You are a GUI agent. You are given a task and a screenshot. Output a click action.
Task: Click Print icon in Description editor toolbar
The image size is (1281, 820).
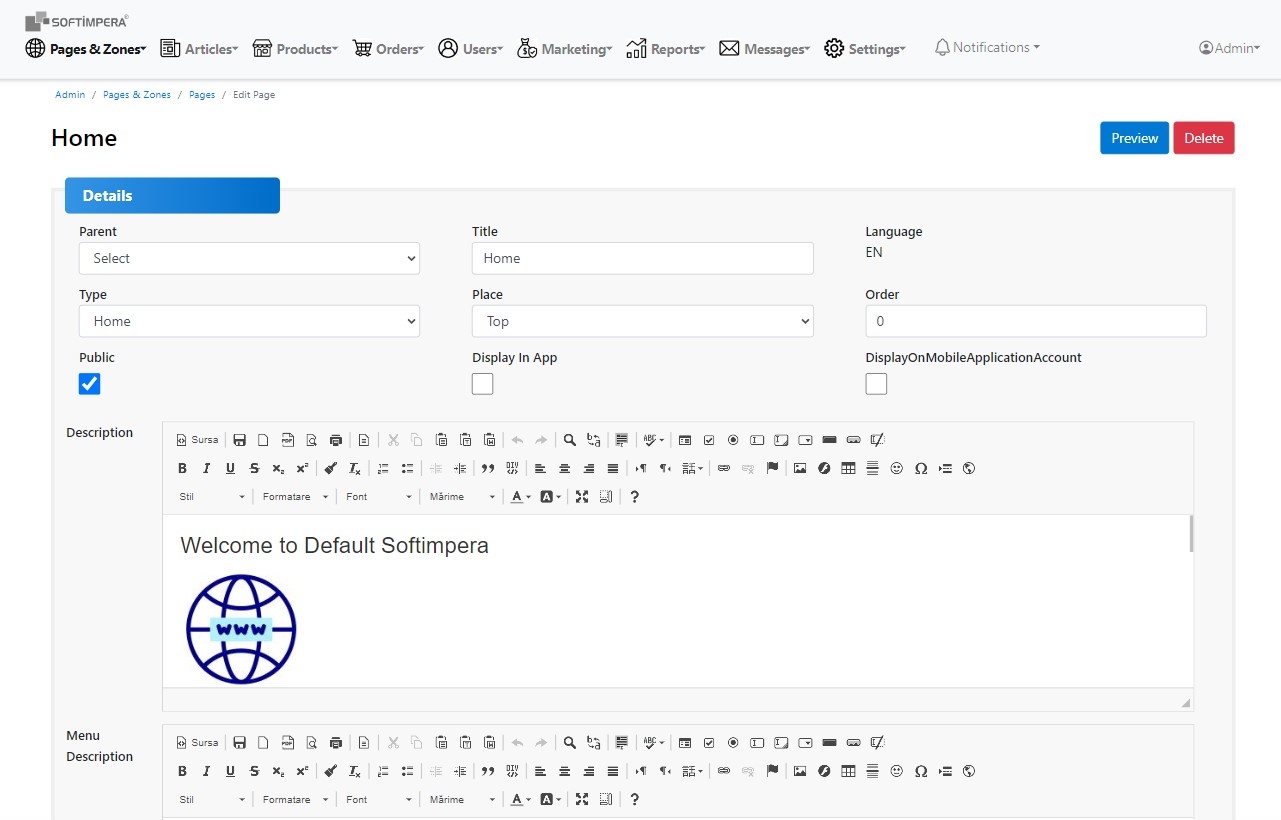[x=336, y=440]
